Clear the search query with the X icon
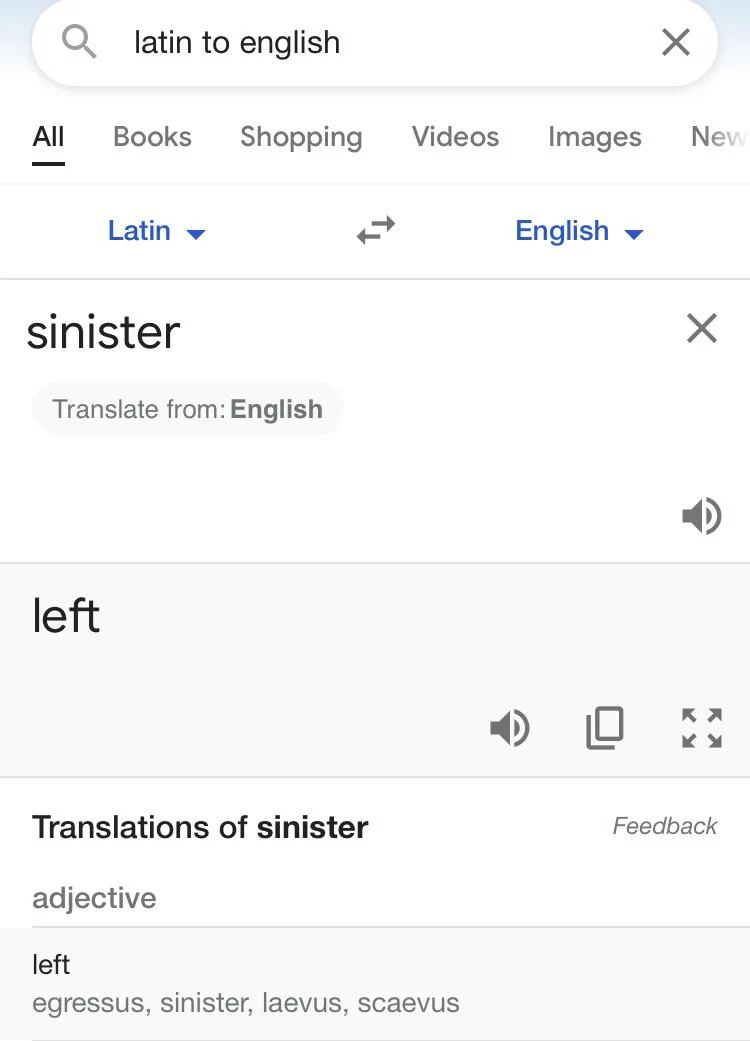The height and width of the screenshot is (1041, 750). coord(676,42)
